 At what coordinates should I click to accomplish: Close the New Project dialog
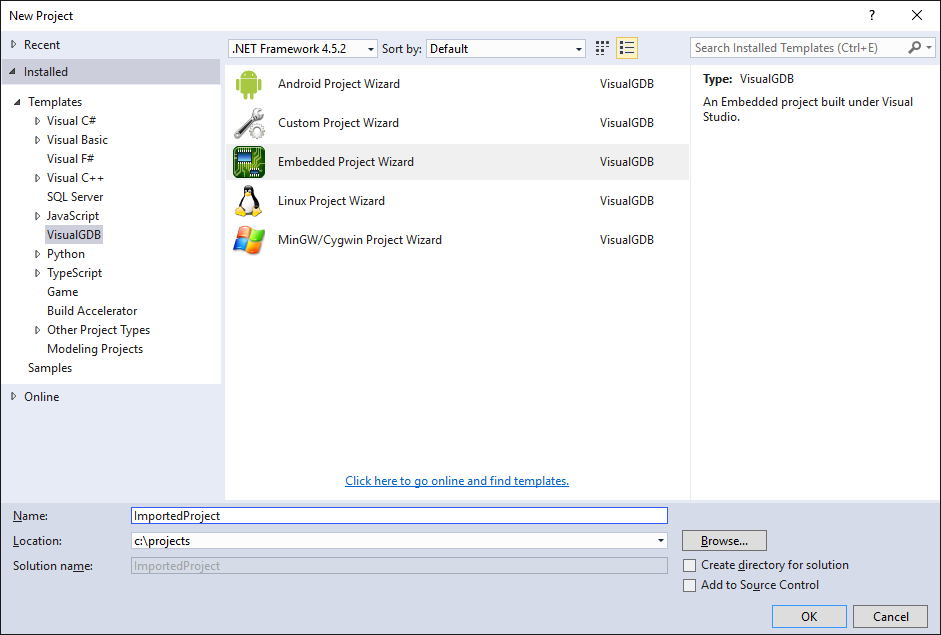(x=916, y=16)
